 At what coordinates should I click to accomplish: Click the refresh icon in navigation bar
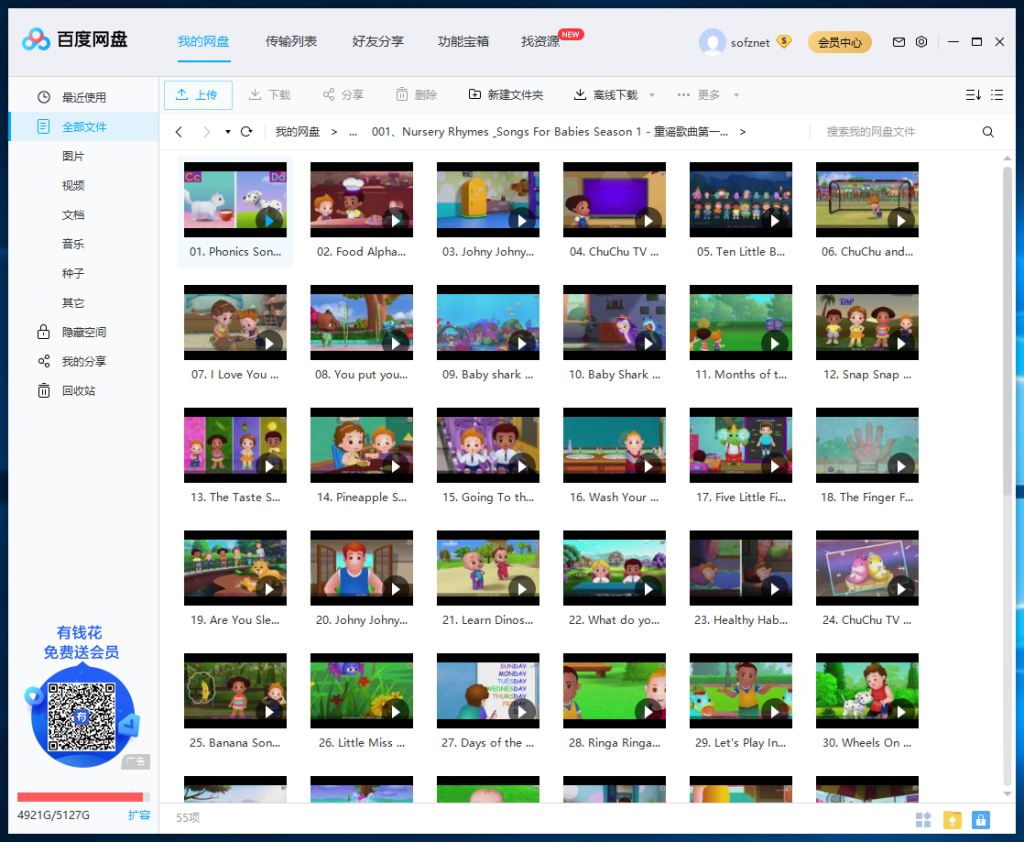pos(246,132)
